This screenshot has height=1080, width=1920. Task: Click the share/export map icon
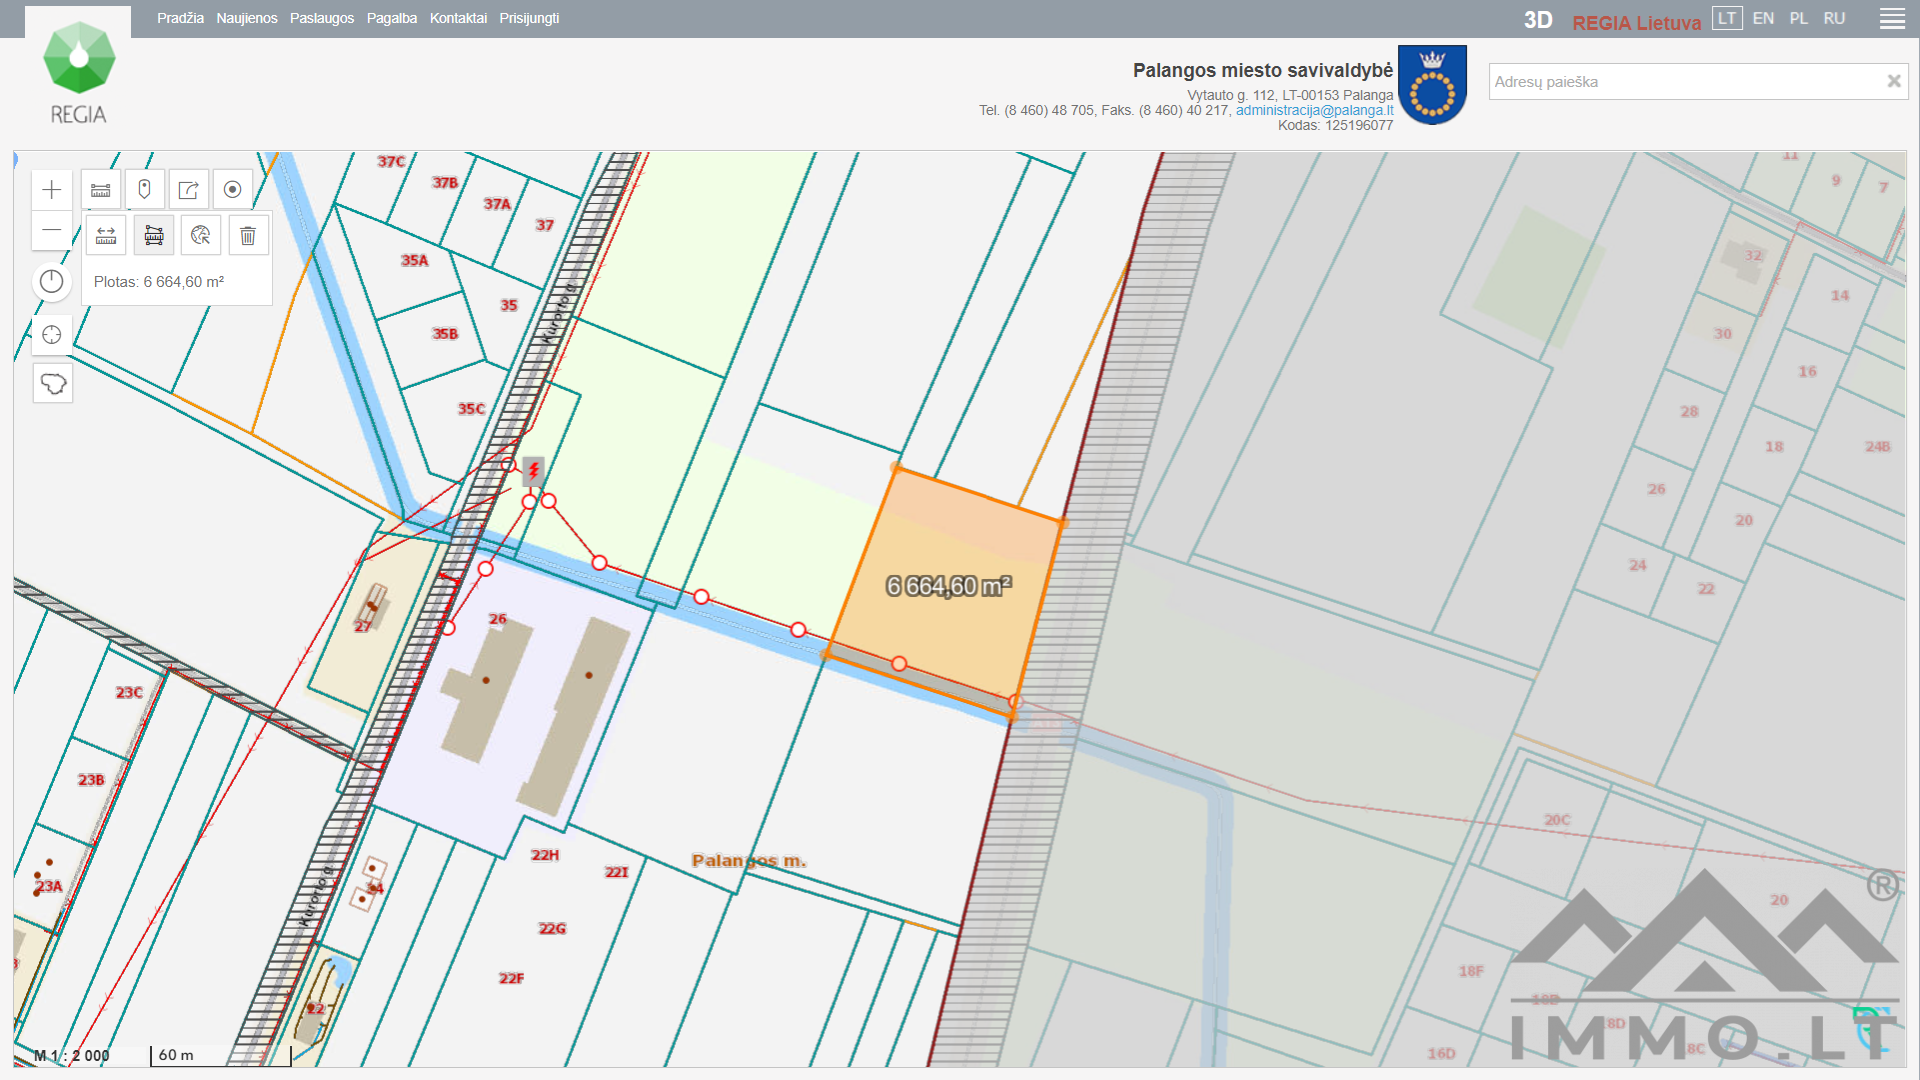(x=189, y=190)
